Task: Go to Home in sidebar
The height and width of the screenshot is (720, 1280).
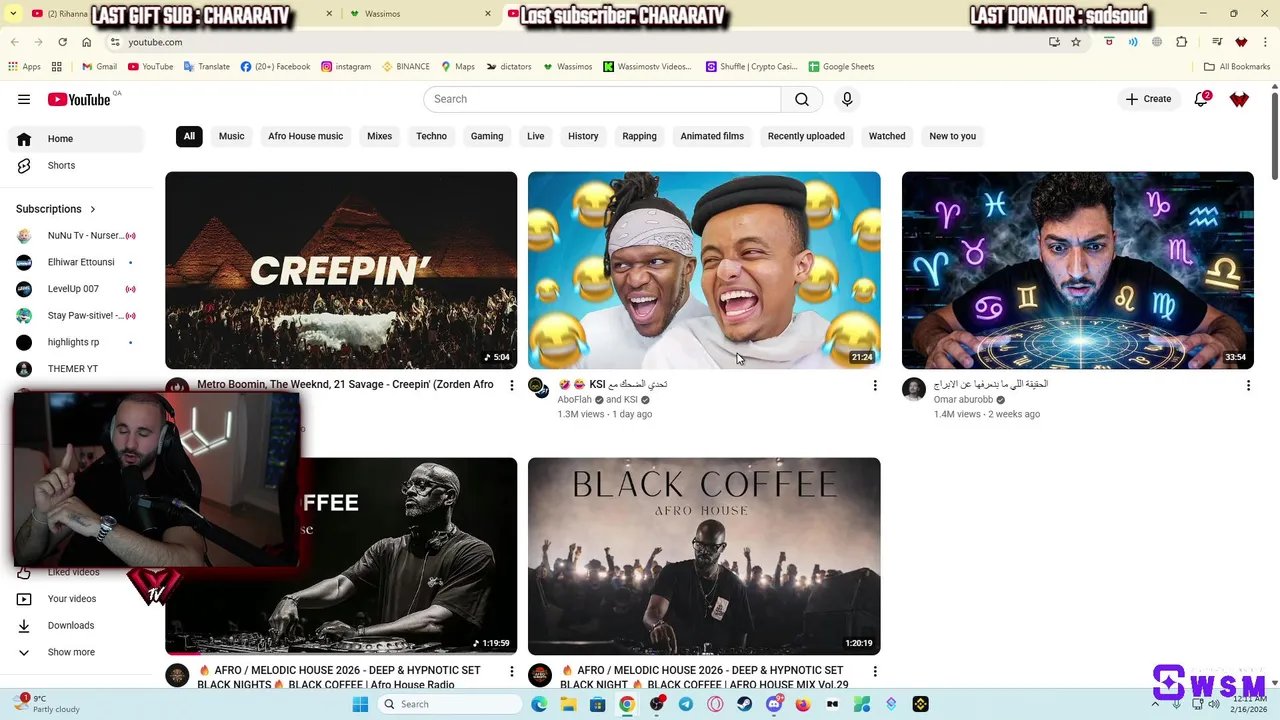Action: tap(76, 139)
